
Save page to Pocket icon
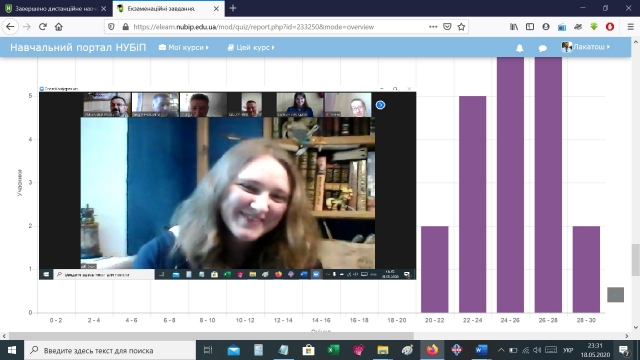447,27
